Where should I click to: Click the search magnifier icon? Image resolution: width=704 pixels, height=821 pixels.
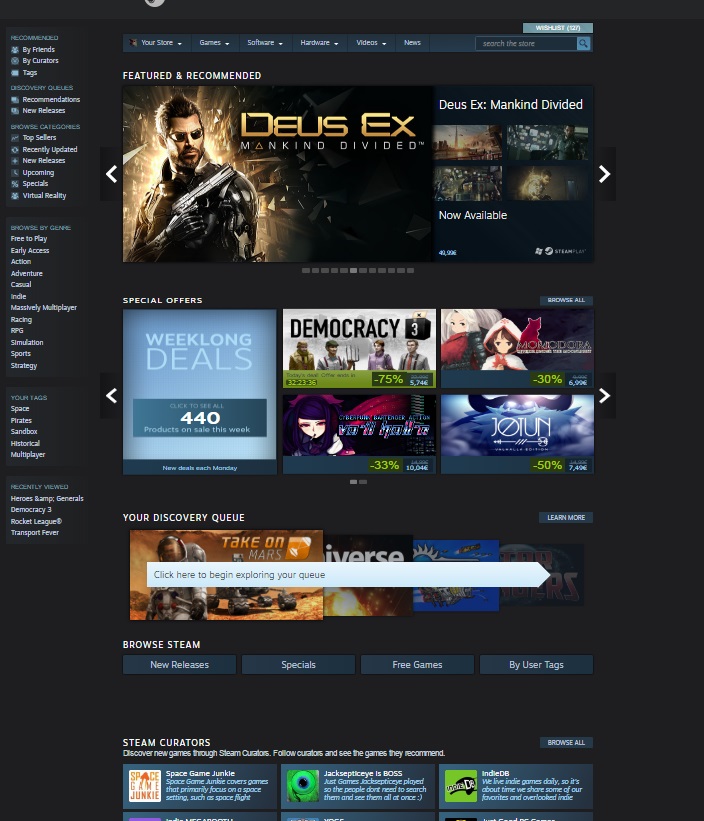(583, 43)
